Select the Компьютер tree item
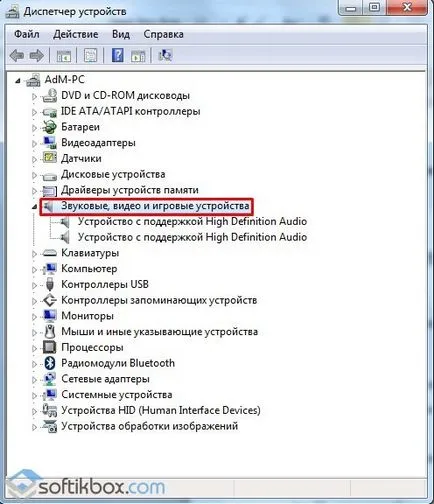Screen dimensions: 434x504 click(x=89, y=269)
